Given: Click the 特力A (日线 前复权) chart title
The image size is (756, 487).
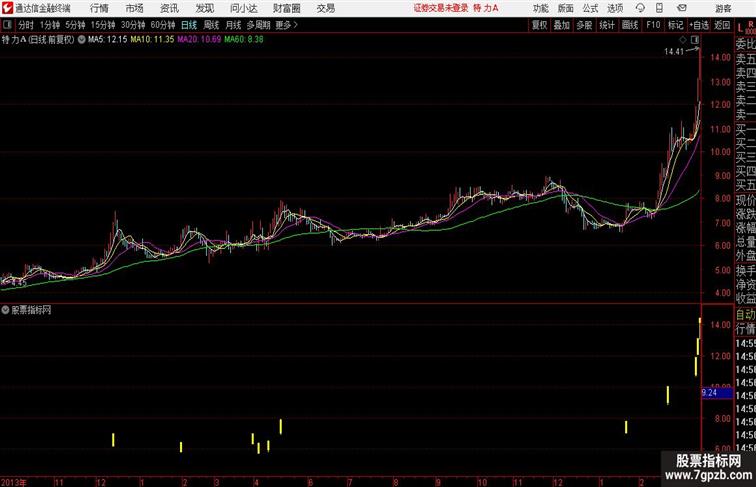Looking at the screenshot, I should (38, 40).
